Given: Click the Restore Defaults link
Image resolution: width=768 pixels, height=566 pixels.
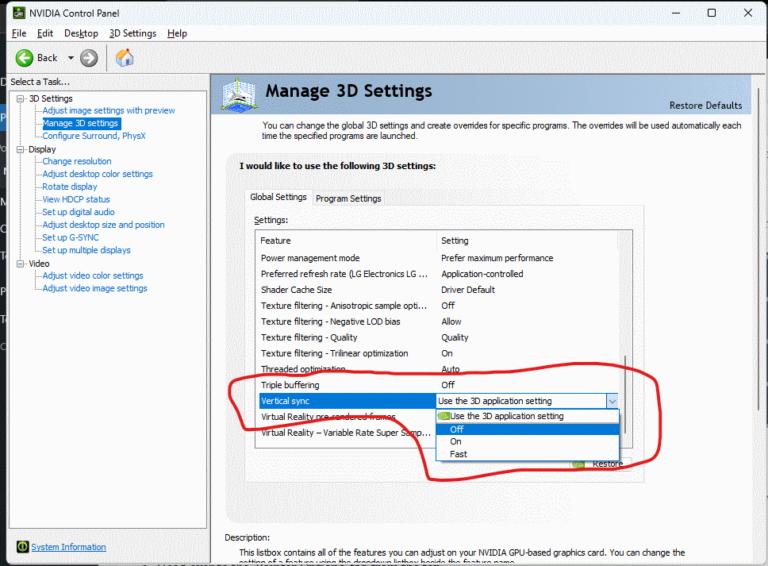Looking at the screenshot, I should coord(705,105).
